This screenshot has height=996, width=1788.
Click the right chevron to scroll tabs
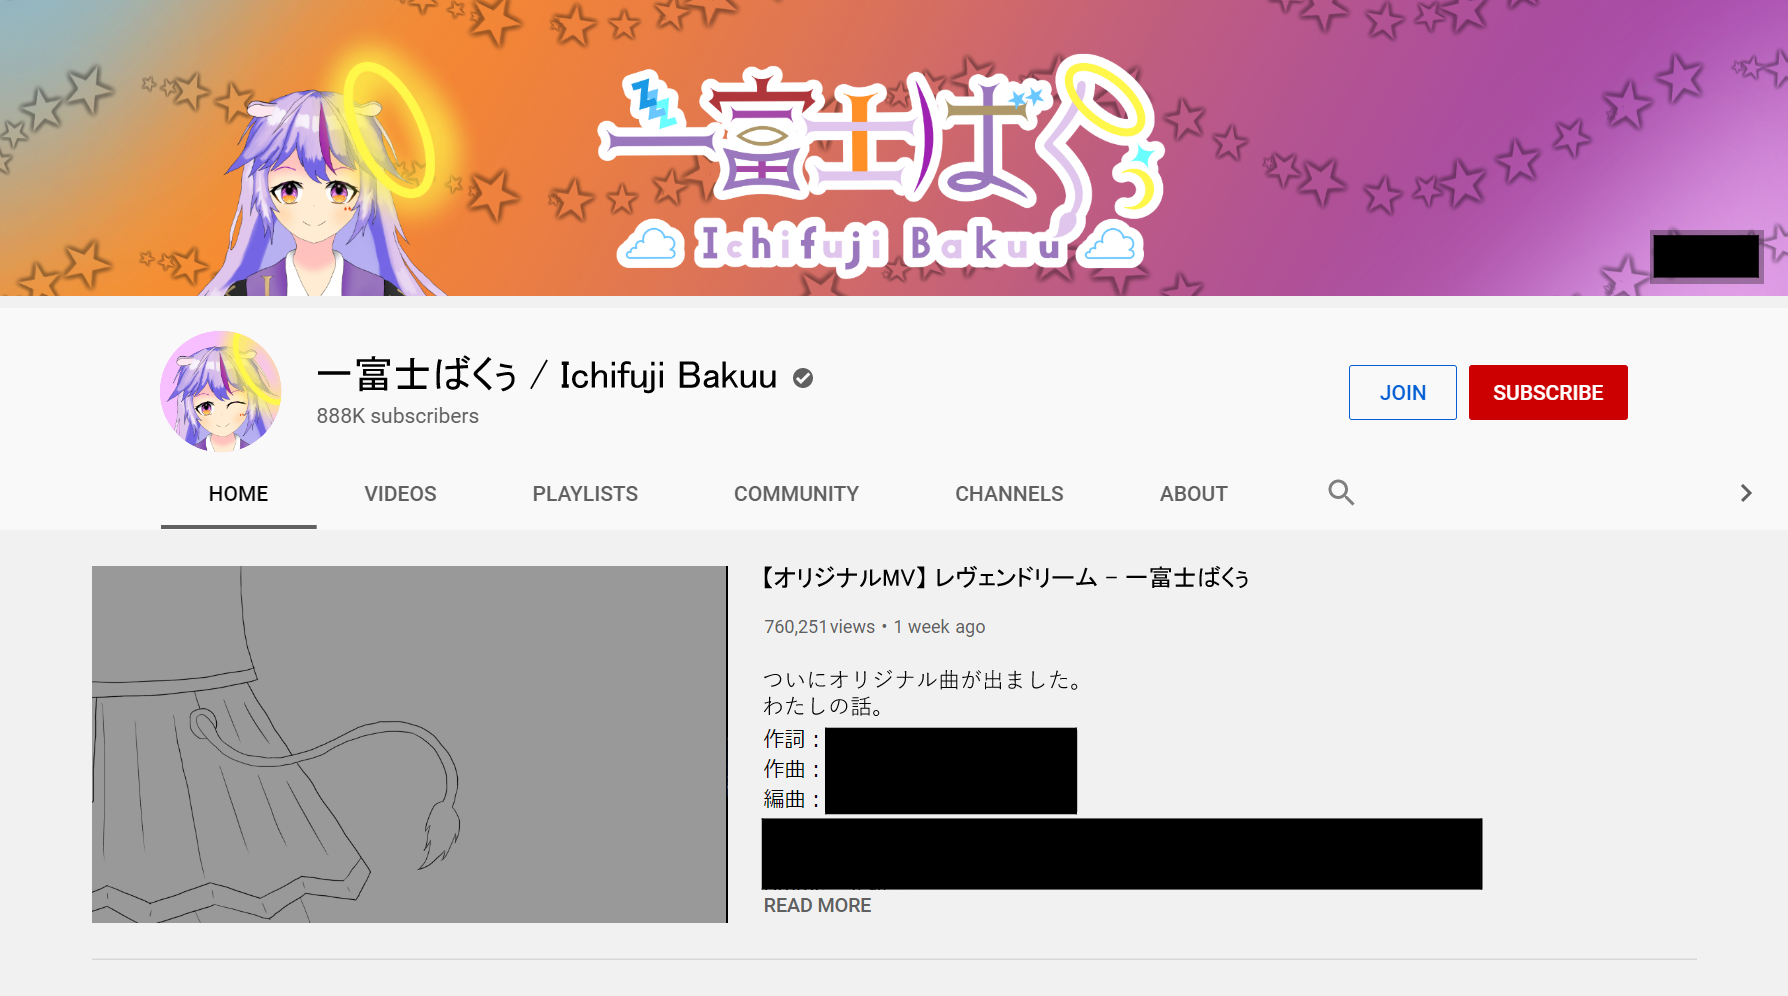[x=1746, y=492]
